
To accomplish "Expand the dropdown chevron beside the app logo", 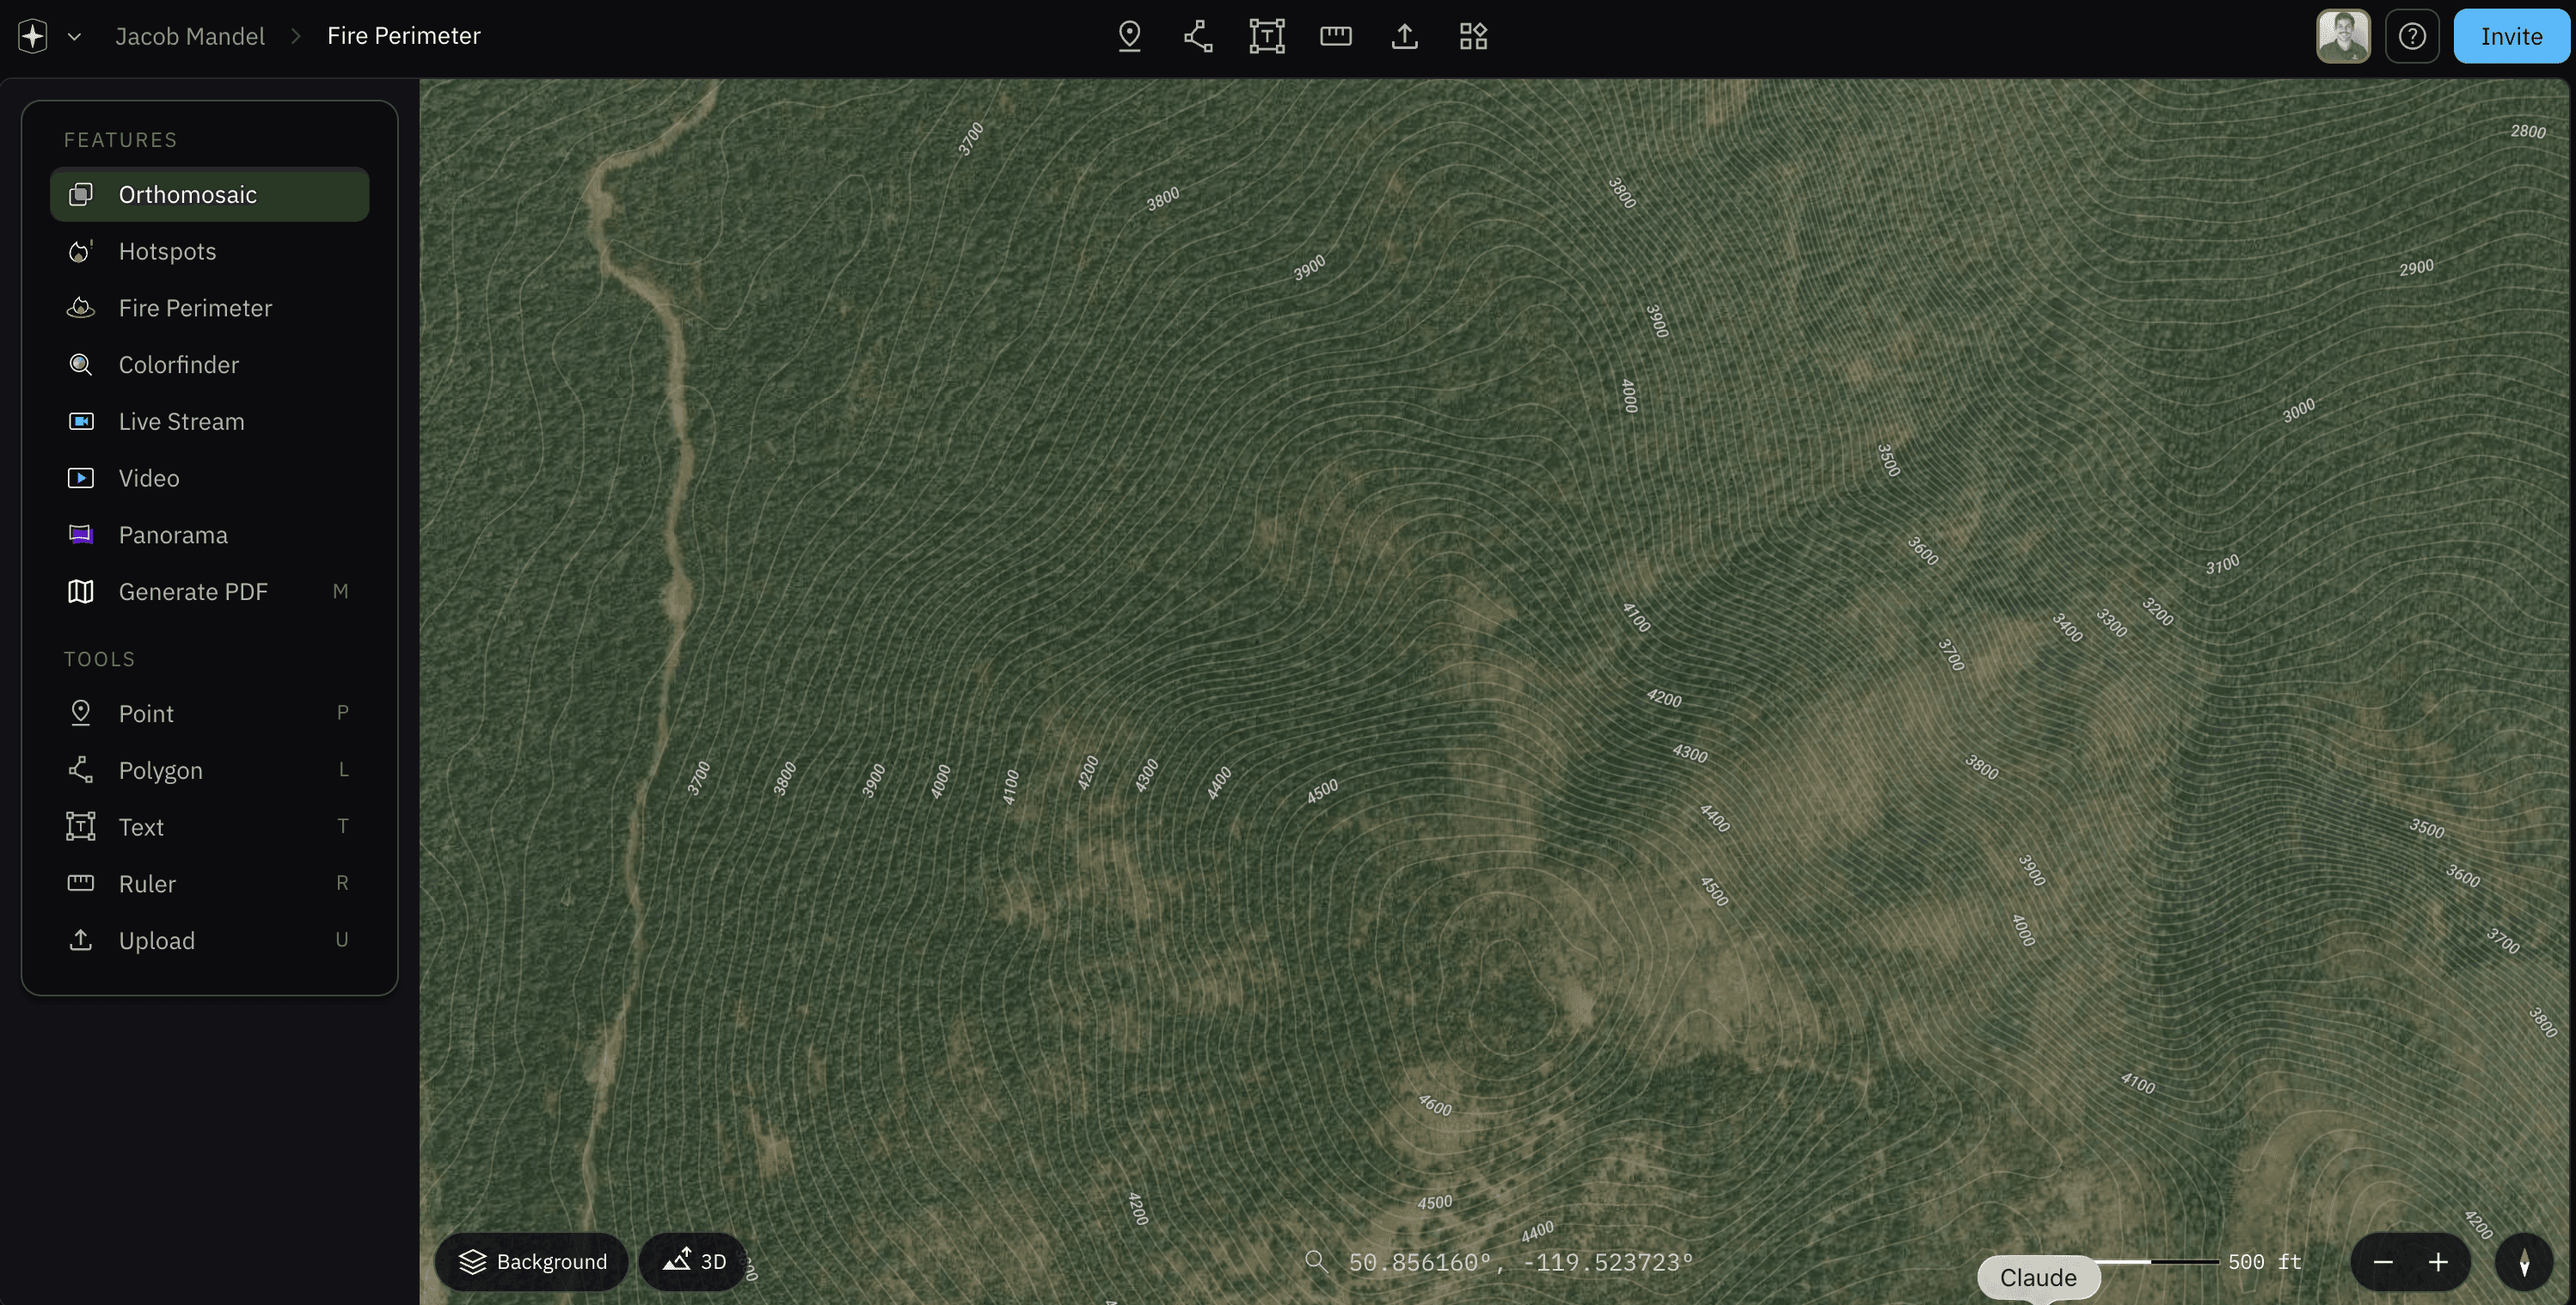I will tap(74, 36).
